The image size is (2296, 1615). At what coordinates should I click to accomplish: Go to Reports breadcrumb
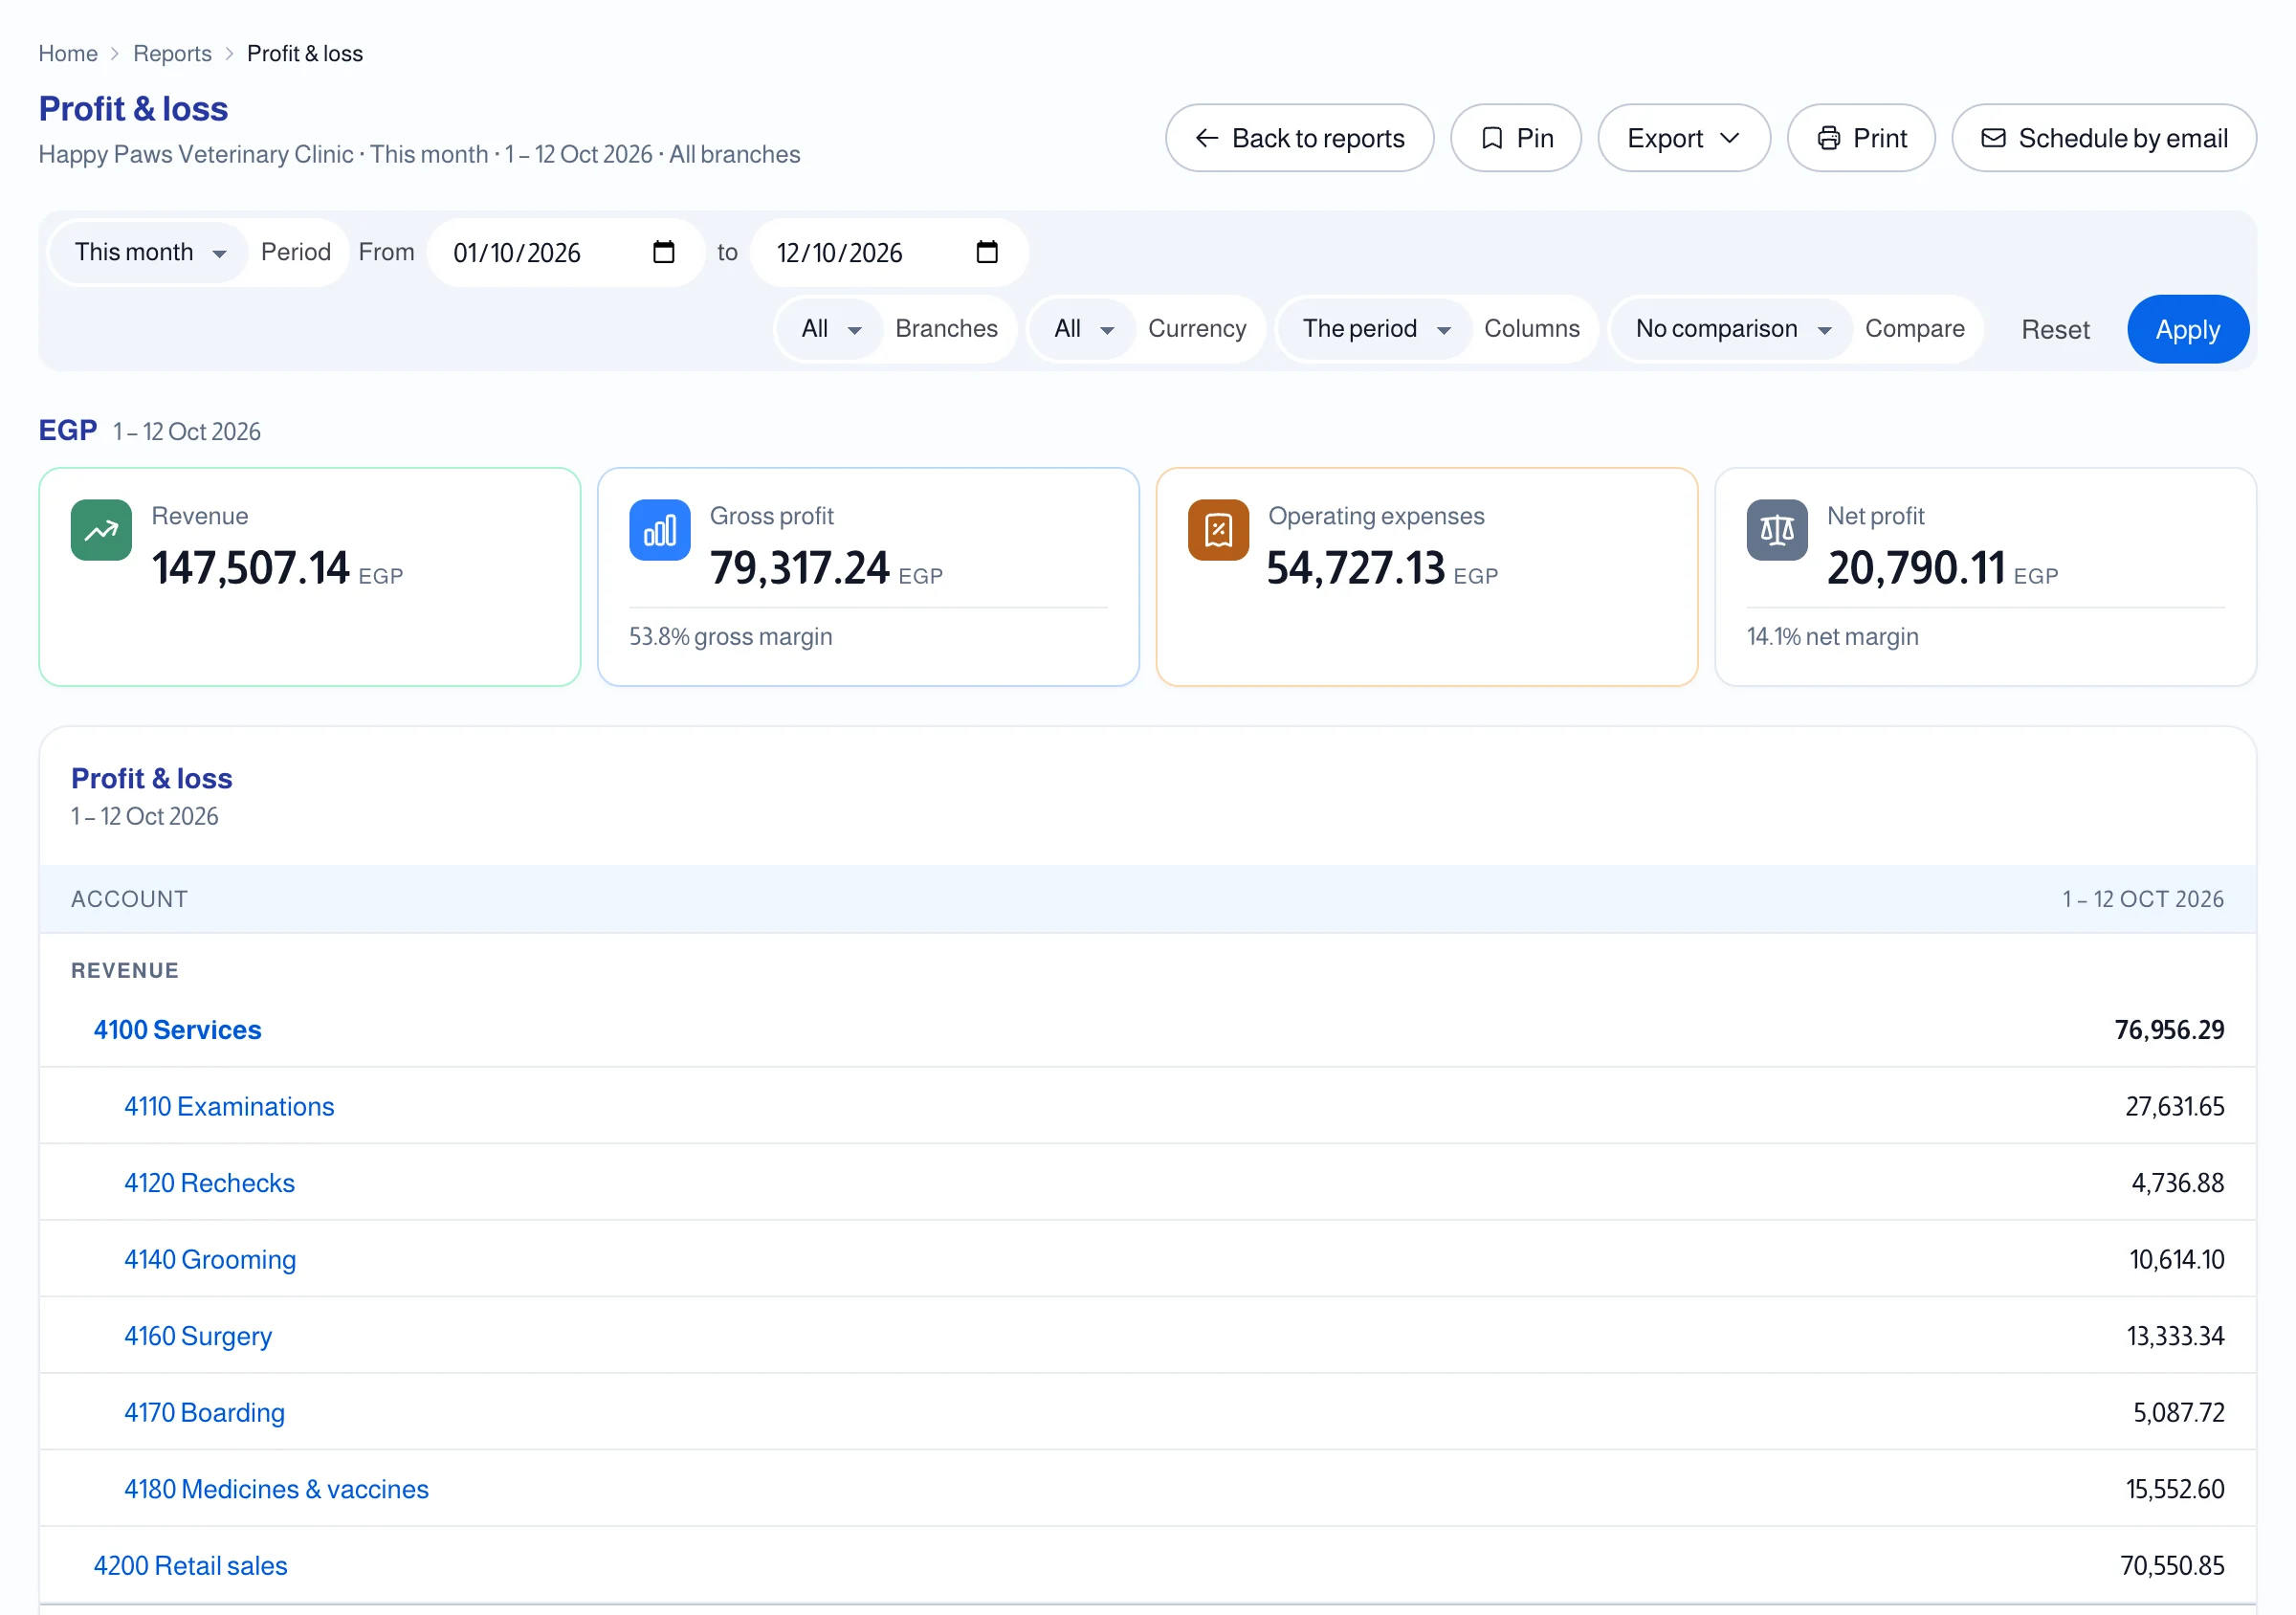coord(172,53)
